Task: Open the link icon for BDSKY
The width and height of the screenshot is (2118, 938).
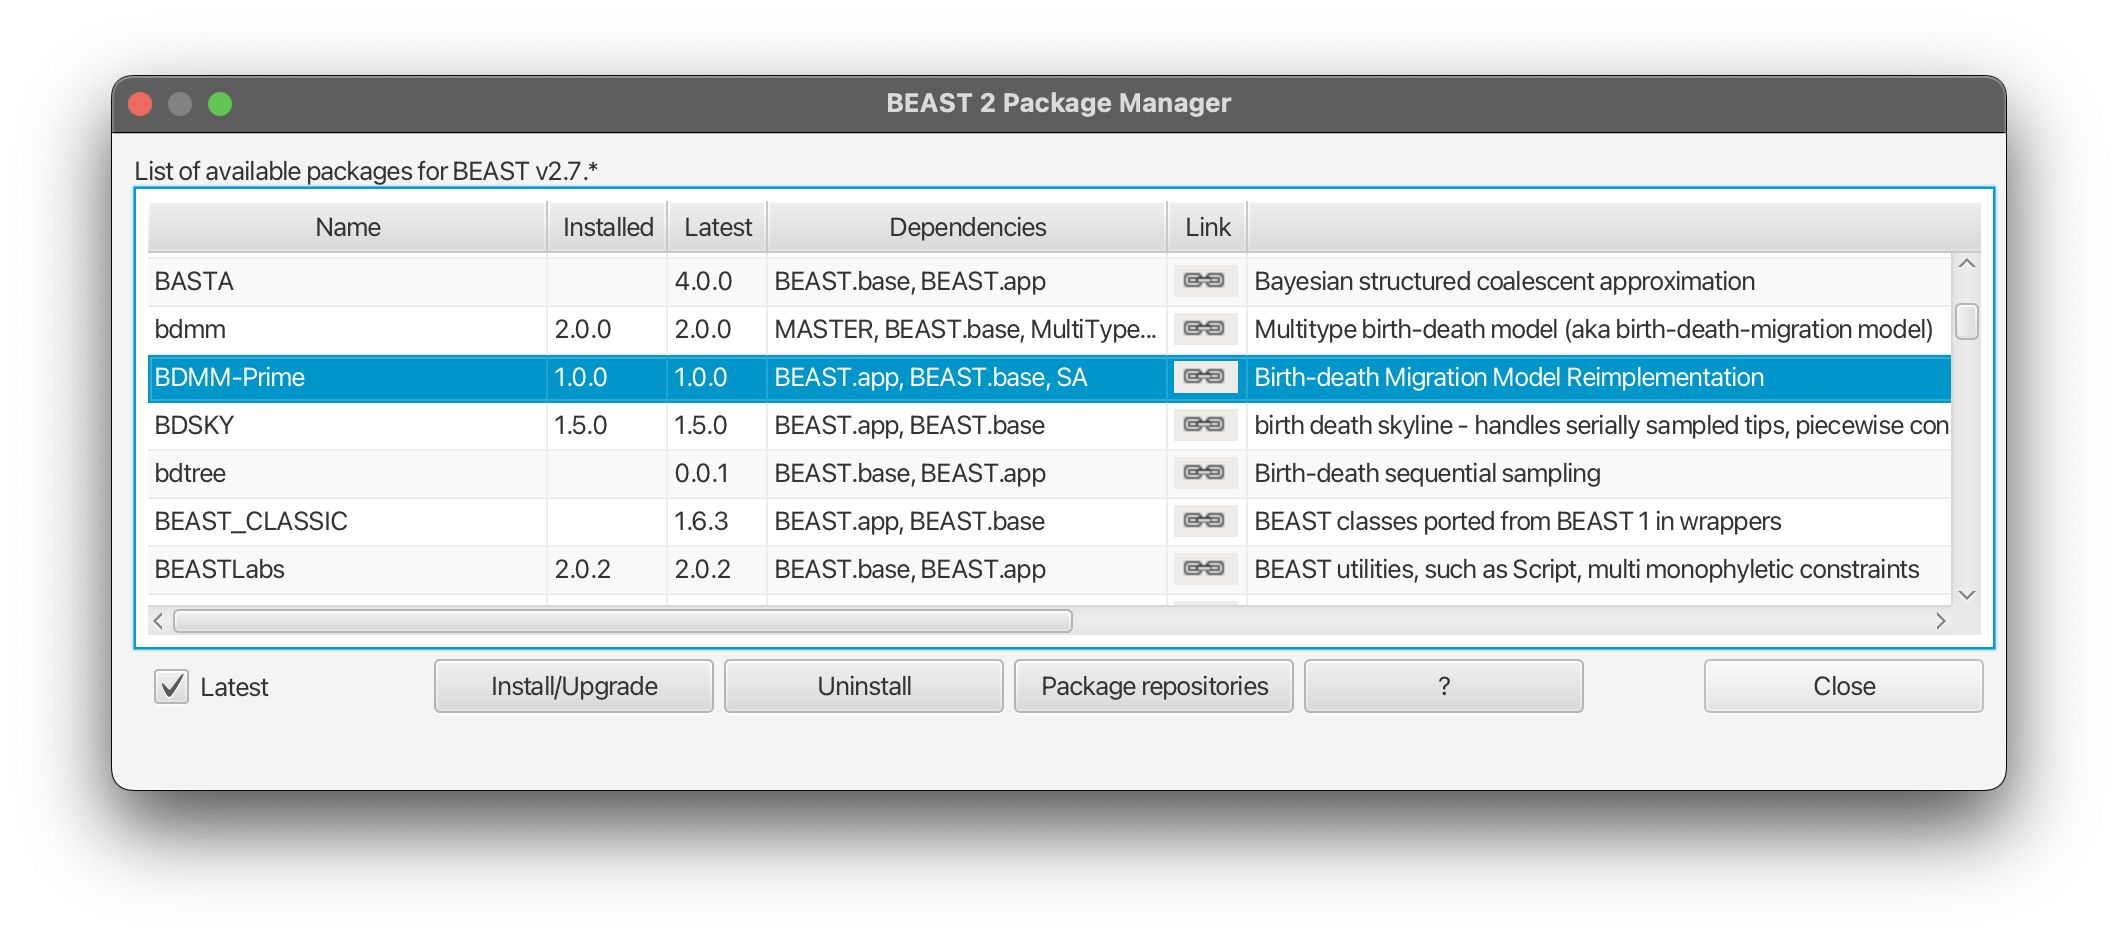Action: (x=1205, y=425)
